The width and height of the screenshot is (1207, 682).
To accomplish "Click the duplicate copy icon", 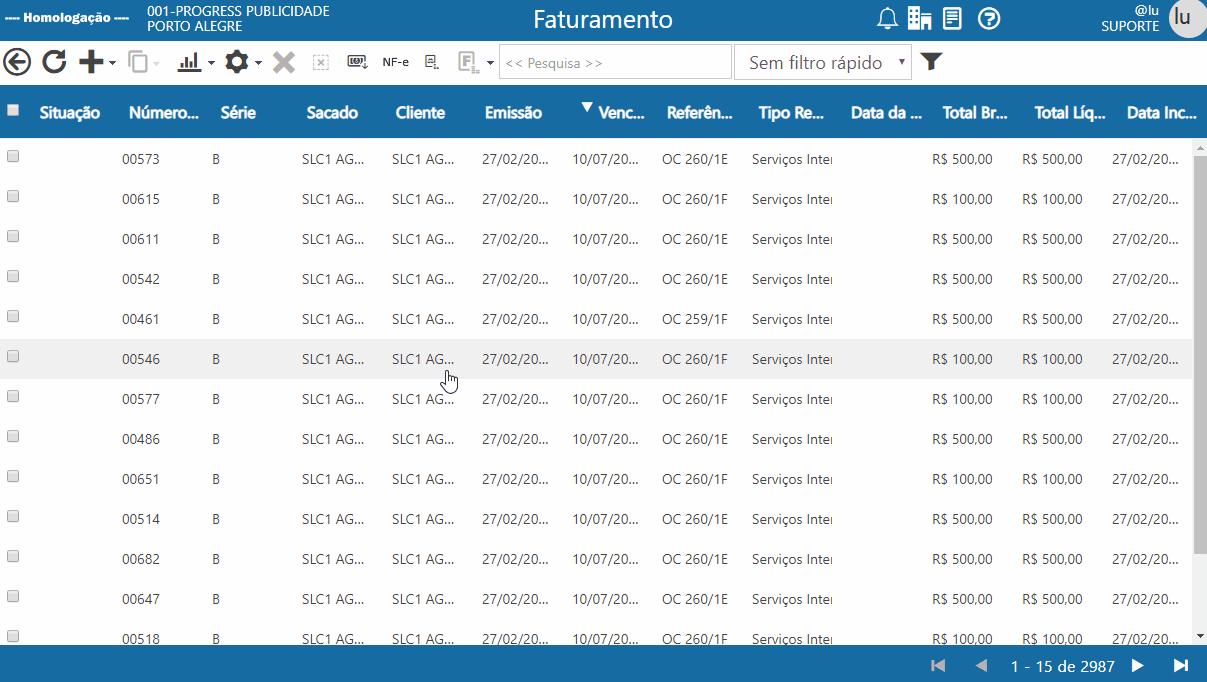I will [138, 62].
